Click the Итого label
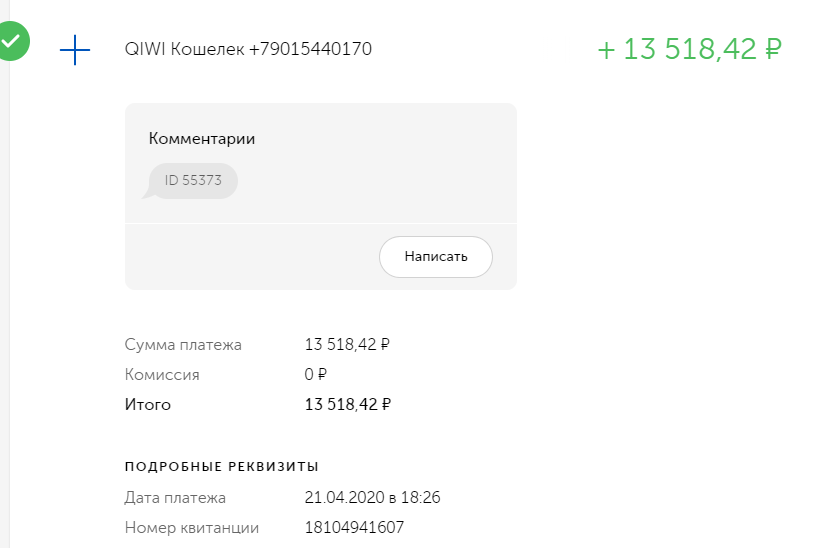The height and width of the screenshot is (548, 828). pyautogui.click(x=148, y=405)
